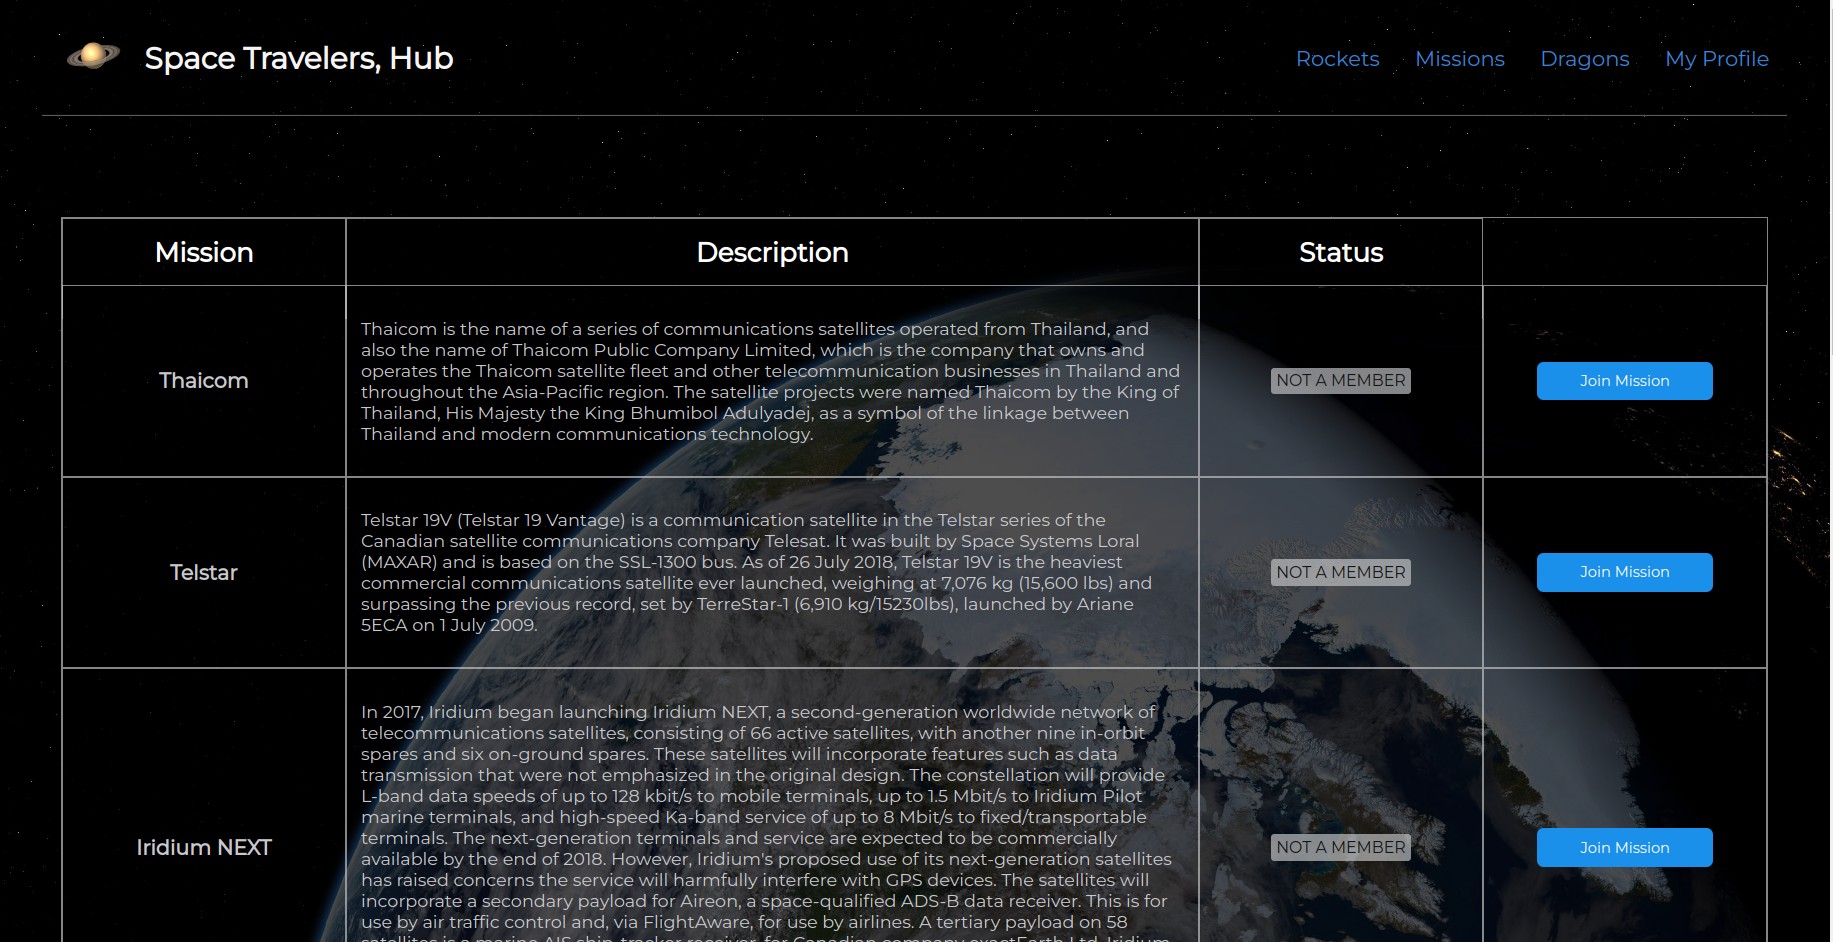Screen dimensions: 1833x942
Task: Open the Dragons navigation link
Action: [1584, 59]
